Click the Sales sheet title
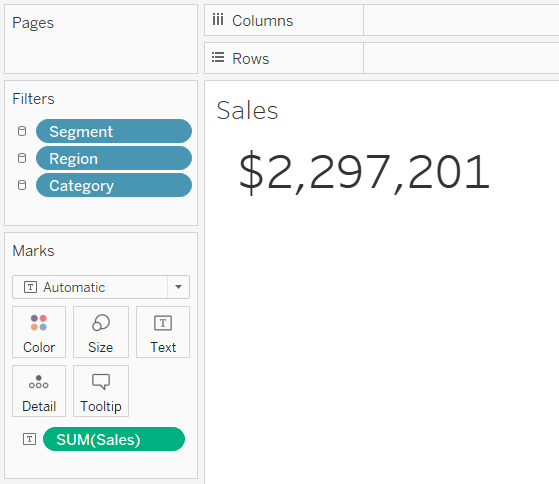559x484 pixels. (x=247, y=110)
